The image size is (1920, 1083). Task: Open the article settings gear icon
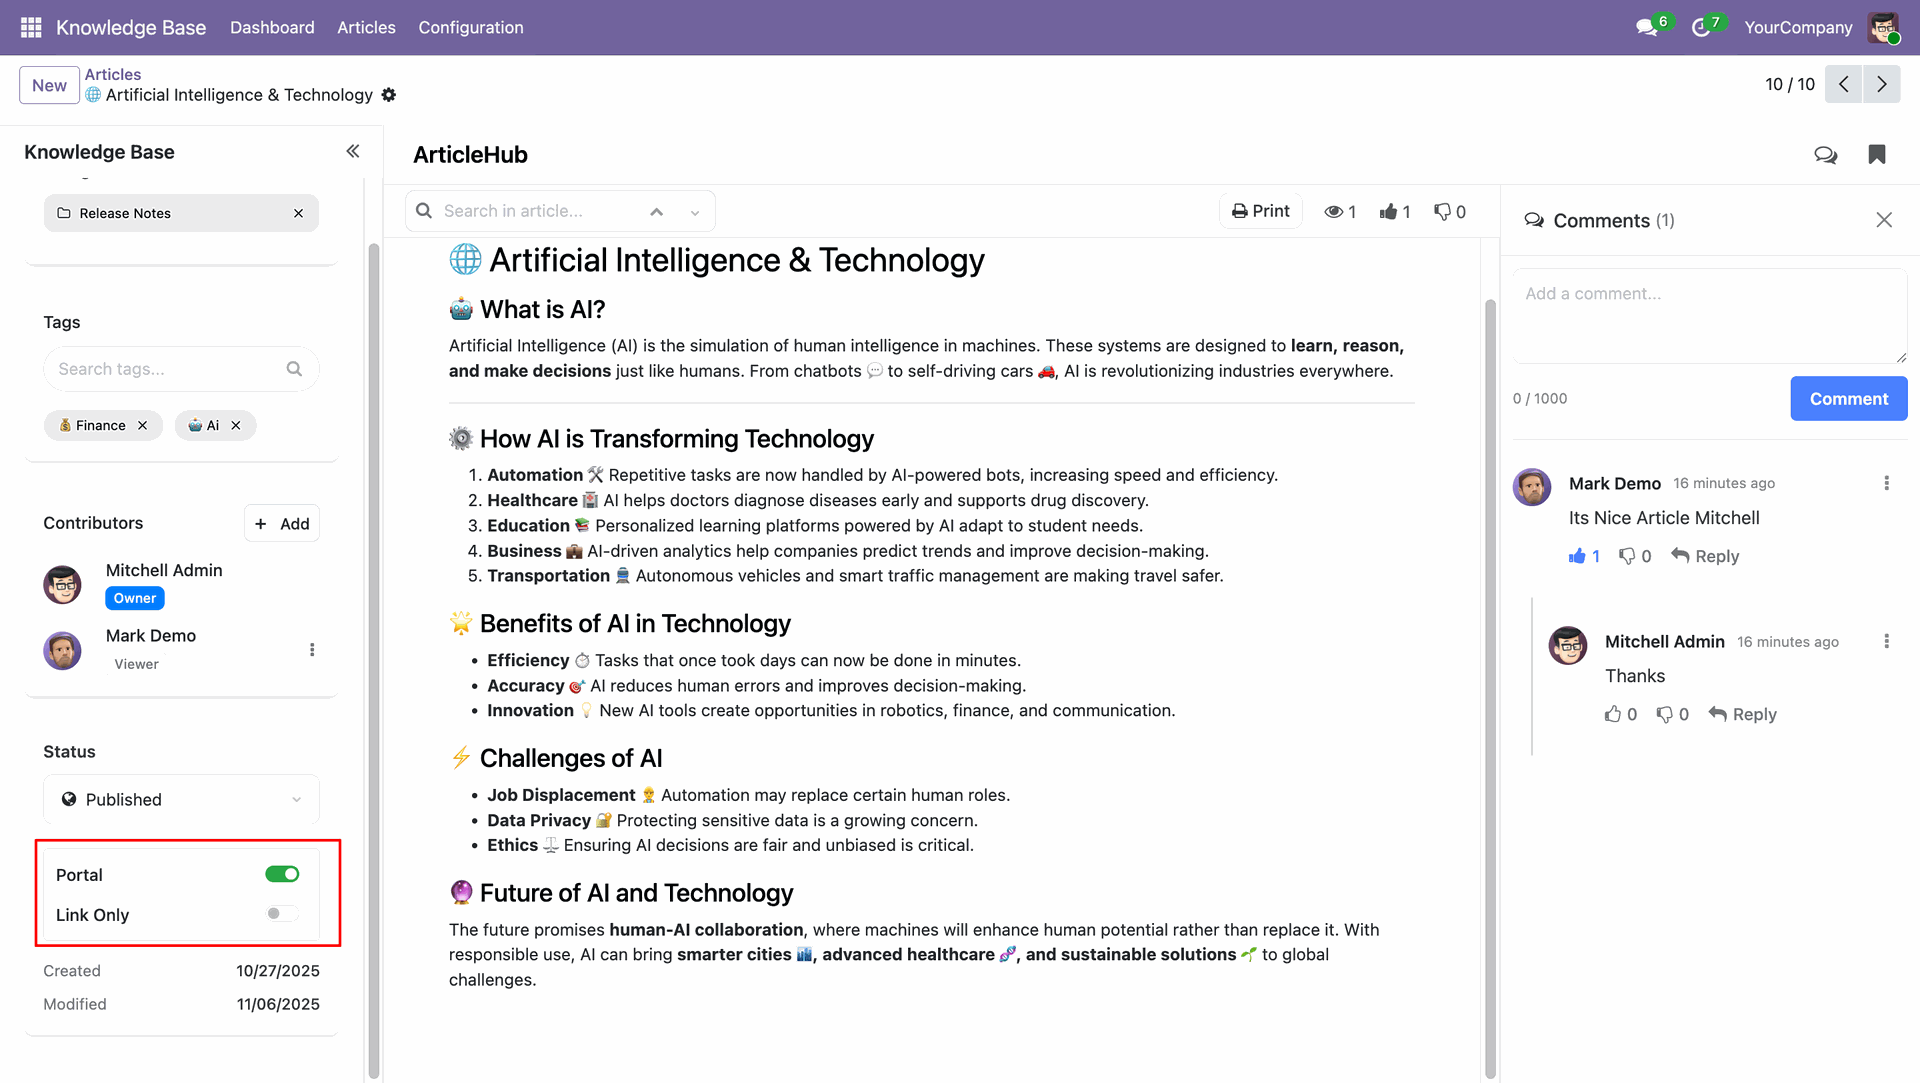[389, 95]
